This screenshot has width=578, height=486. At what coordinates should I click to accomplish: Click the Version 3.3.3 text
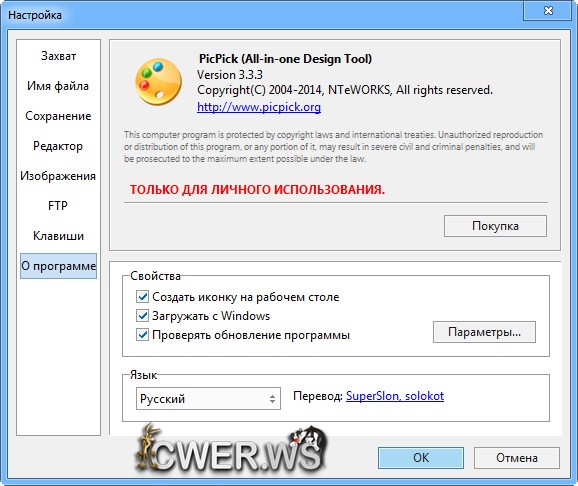pos(230,75)
